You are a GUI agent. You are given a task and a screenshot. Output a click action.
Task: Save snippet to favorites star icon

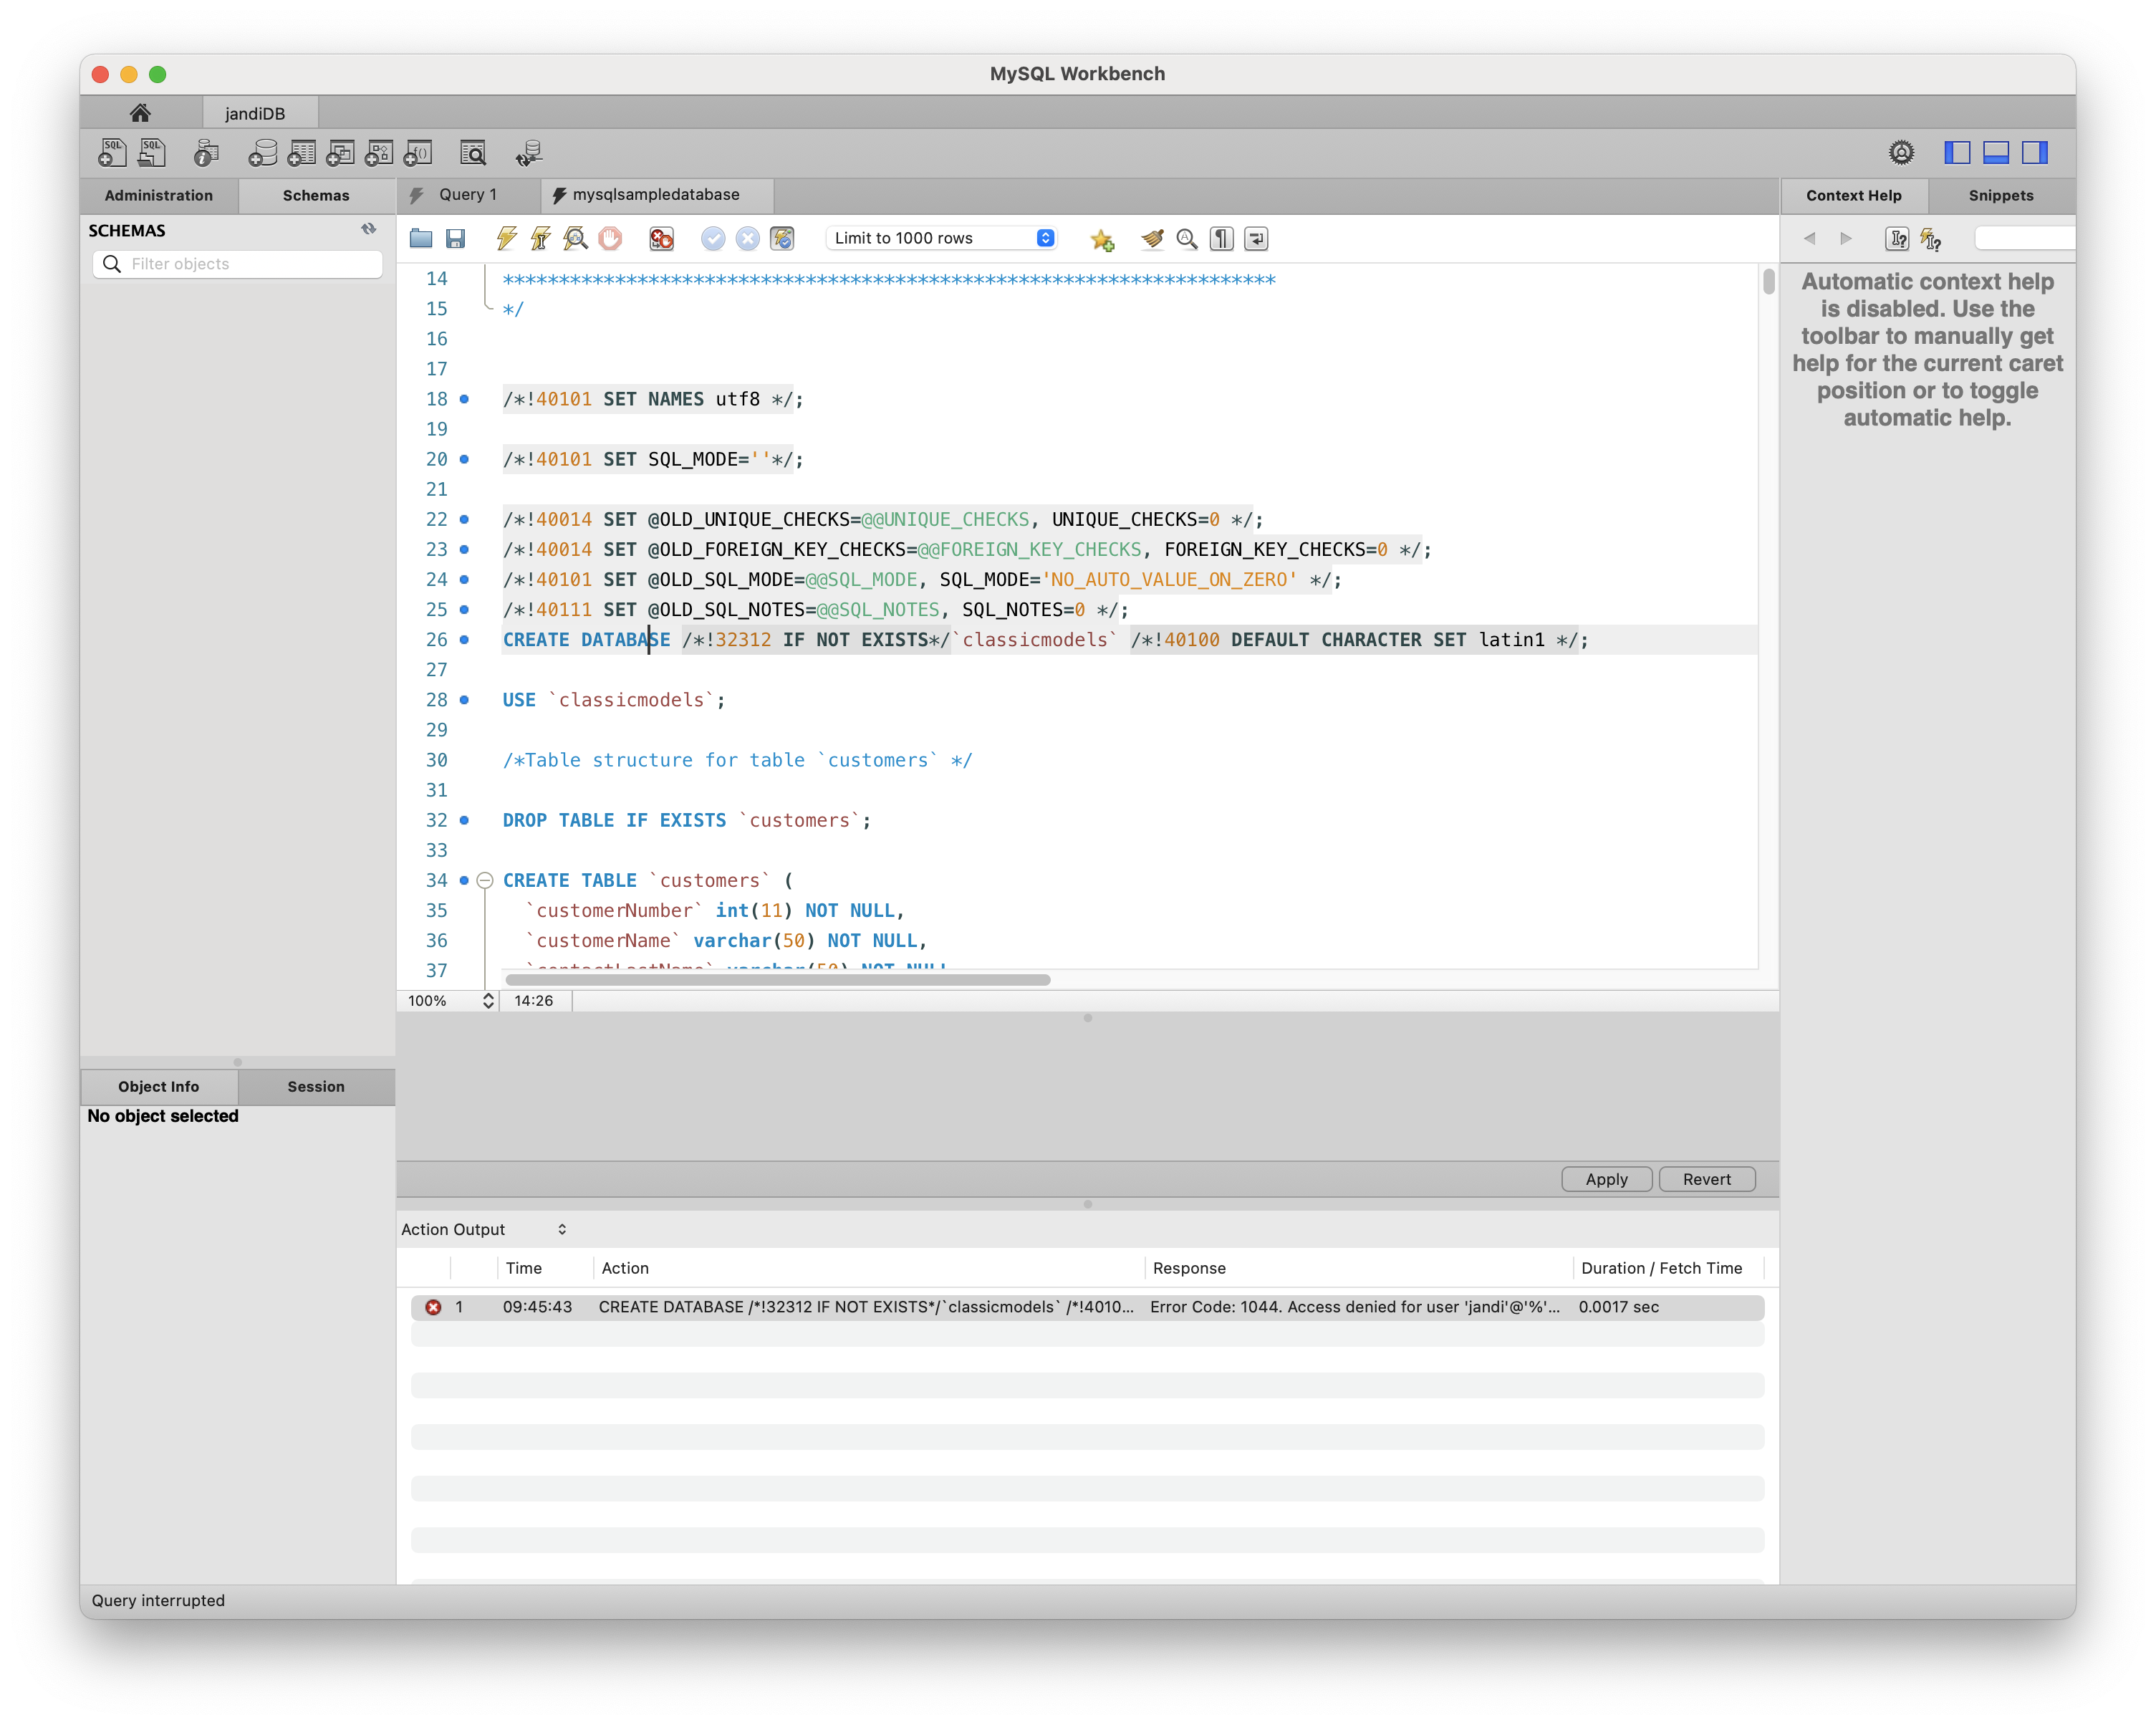(1102, 239)
